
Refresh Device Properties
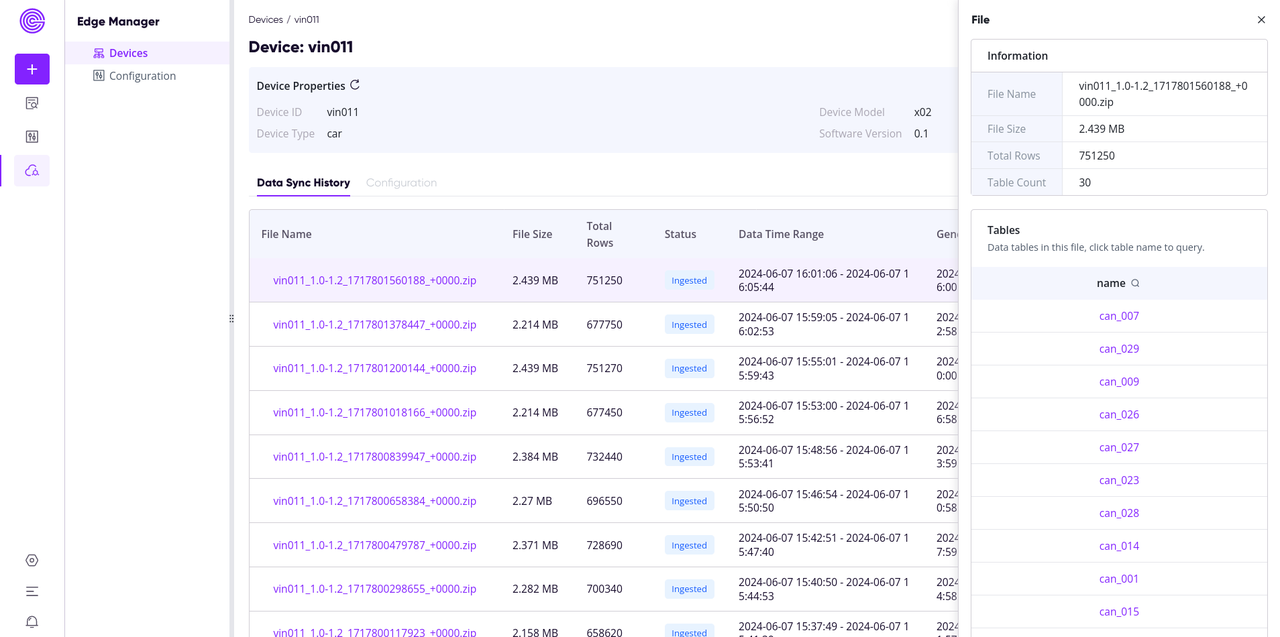pos(355,85)
